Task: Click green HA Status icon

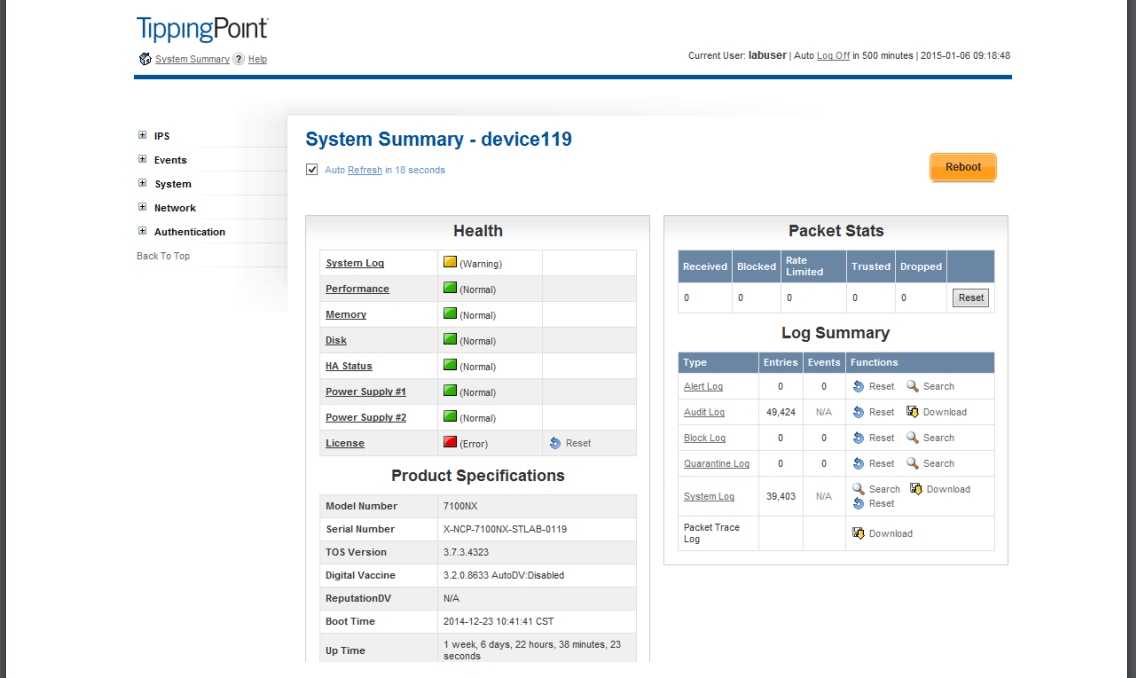Action: click(450, 365)
